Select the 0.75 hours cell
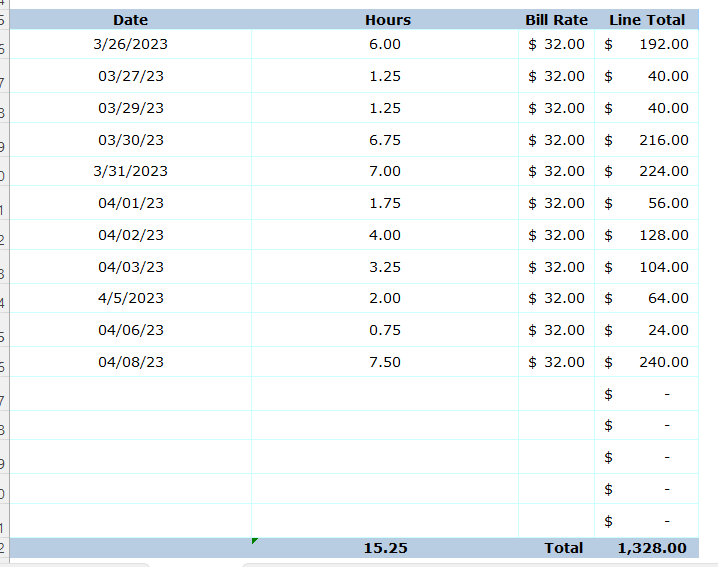The width and height of the screenshot is (718, 567). tap(385, 330)
